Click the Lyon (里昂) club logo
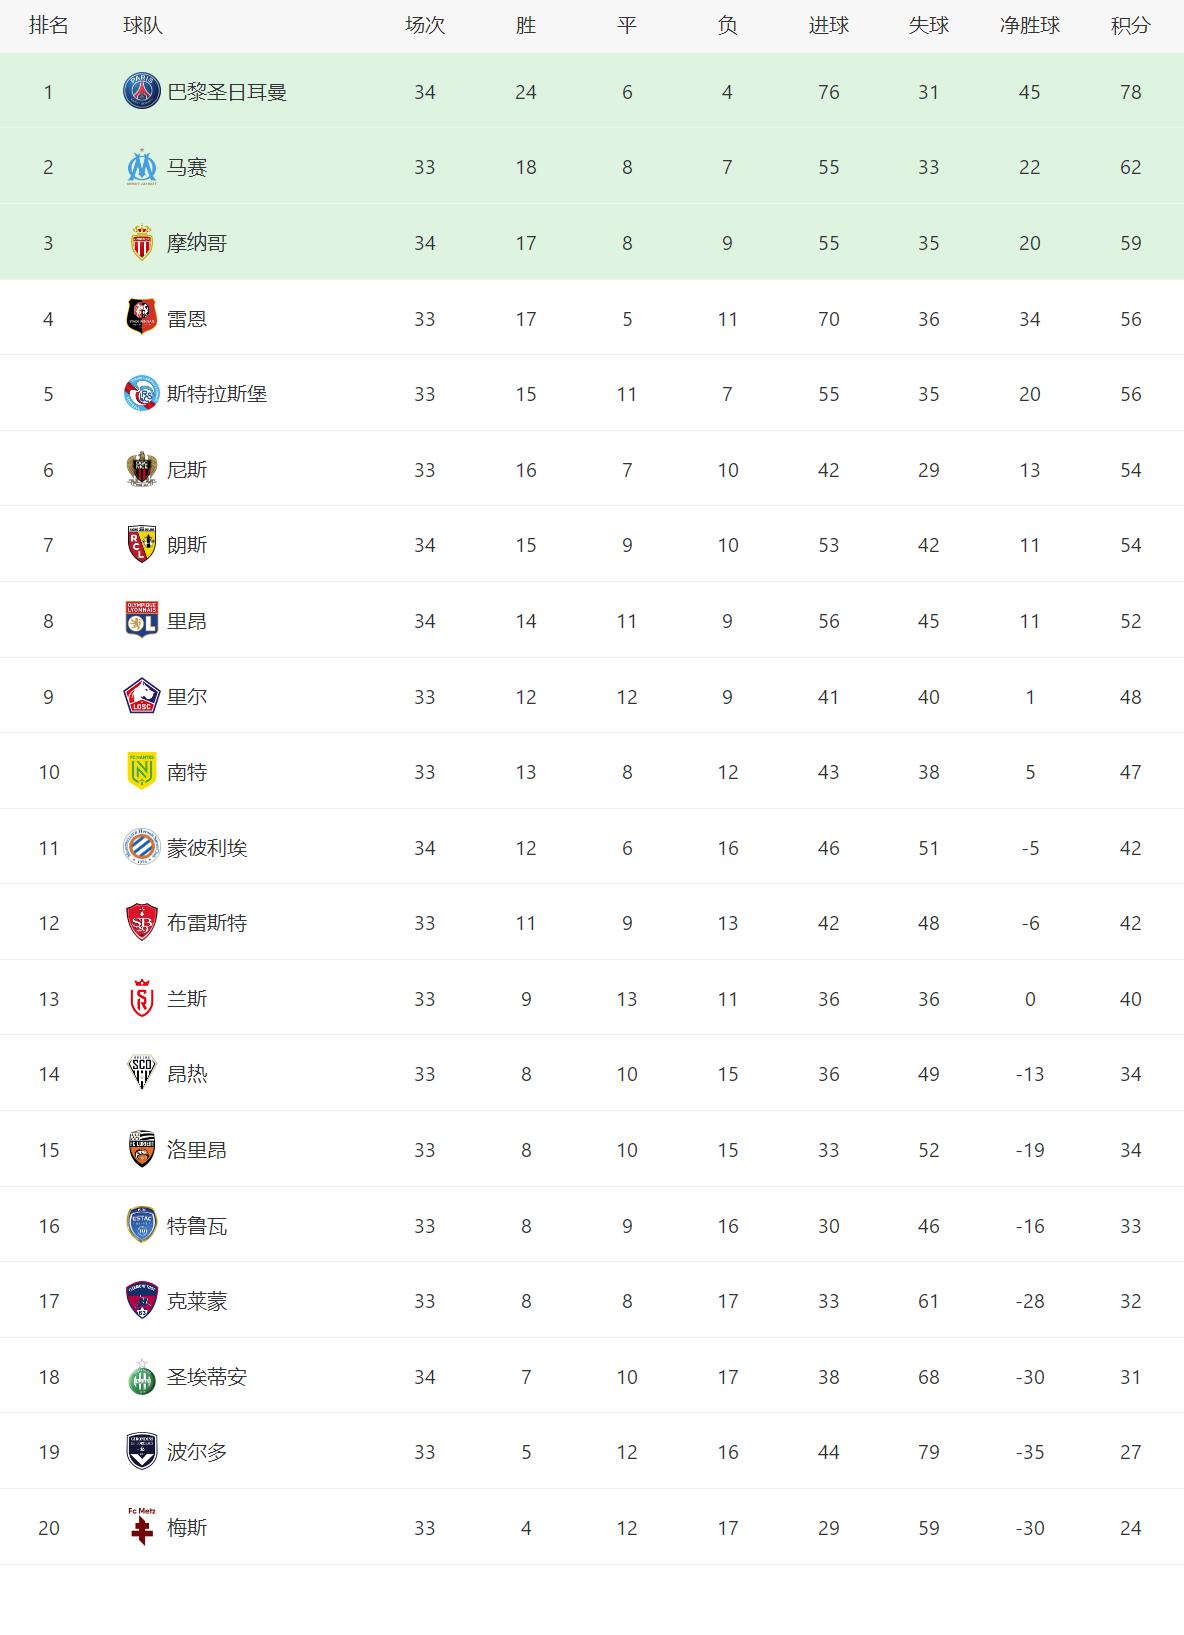Image resolution: width=1184 pixels, height=1635 pixels. coord(141,621)
